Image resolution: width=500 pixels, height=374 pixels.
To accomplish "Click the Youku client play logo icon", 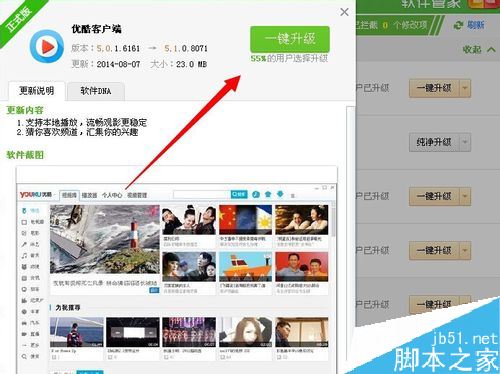I will [x=47, y=46].
